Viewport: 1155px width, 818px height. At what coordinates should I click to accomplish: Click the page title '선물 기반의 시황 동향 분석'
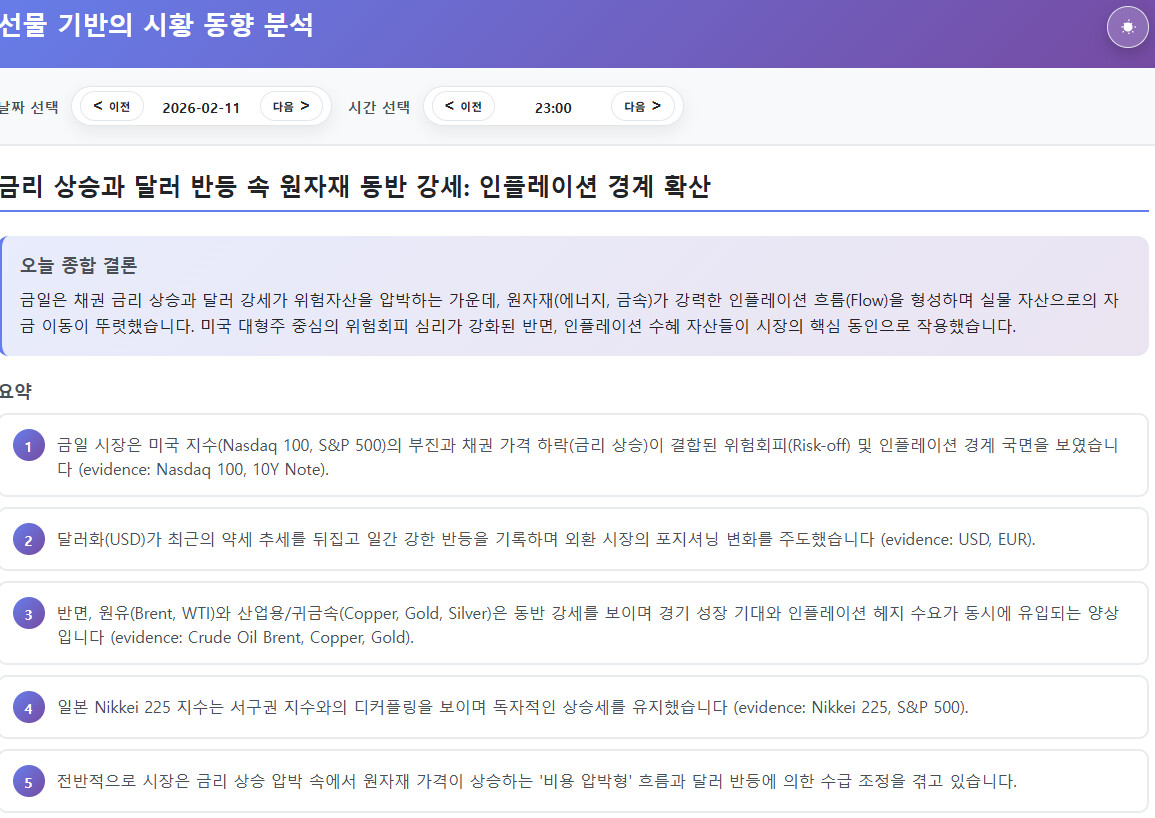[156, 26]
